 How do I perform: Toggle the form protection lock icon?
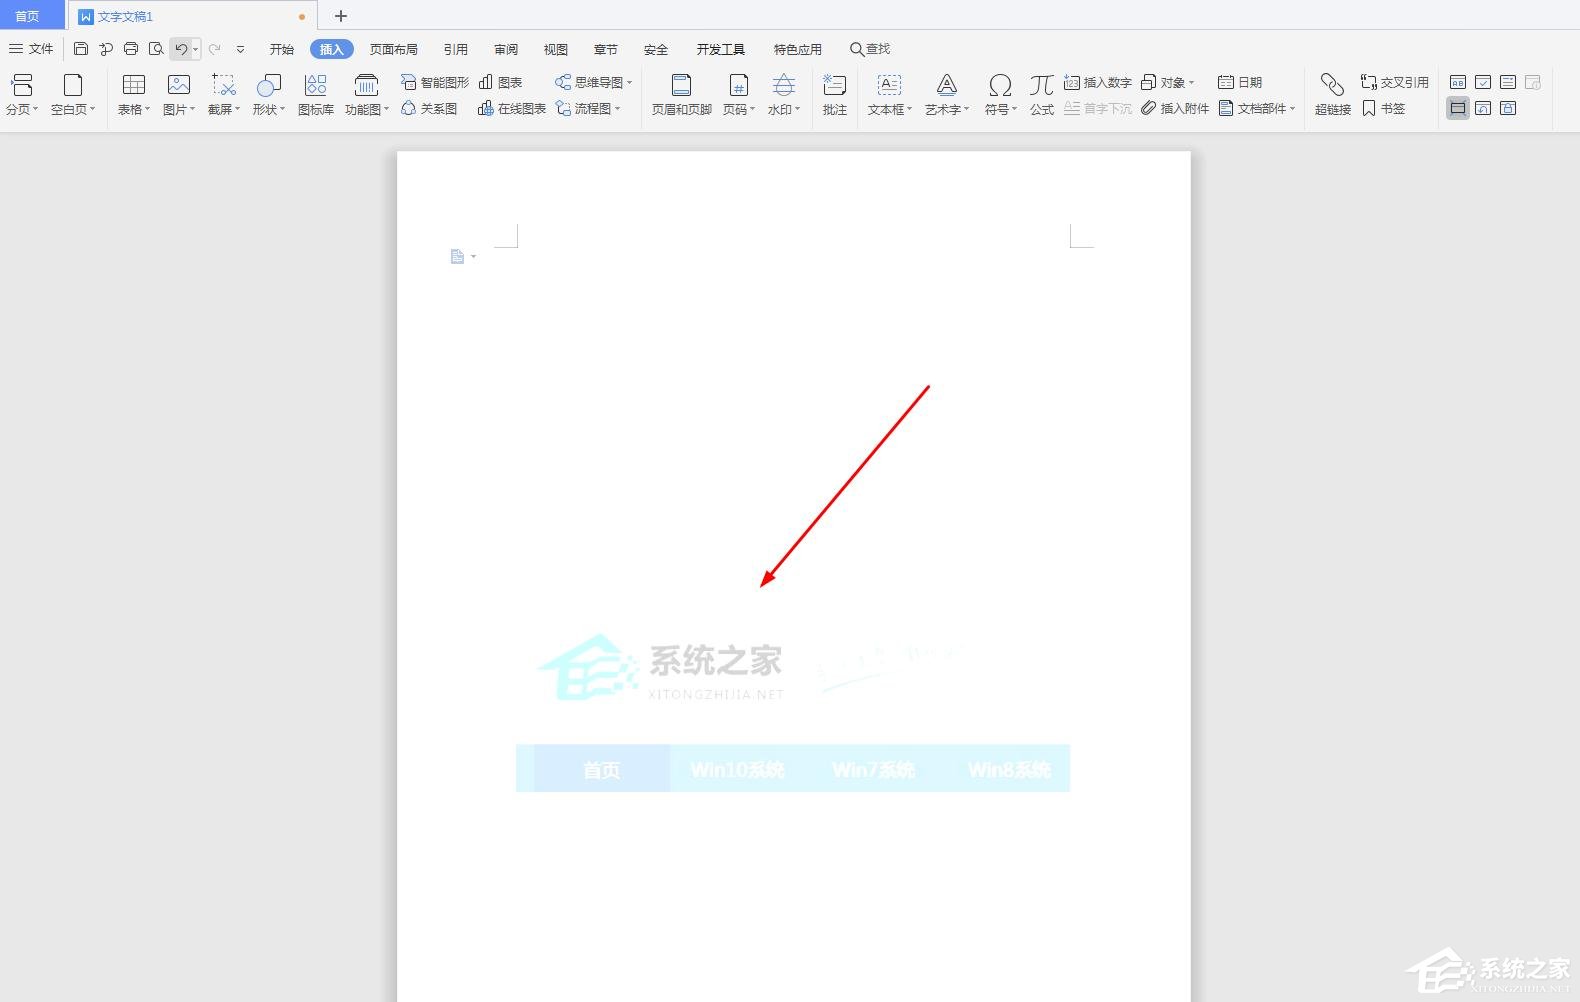1508,108
